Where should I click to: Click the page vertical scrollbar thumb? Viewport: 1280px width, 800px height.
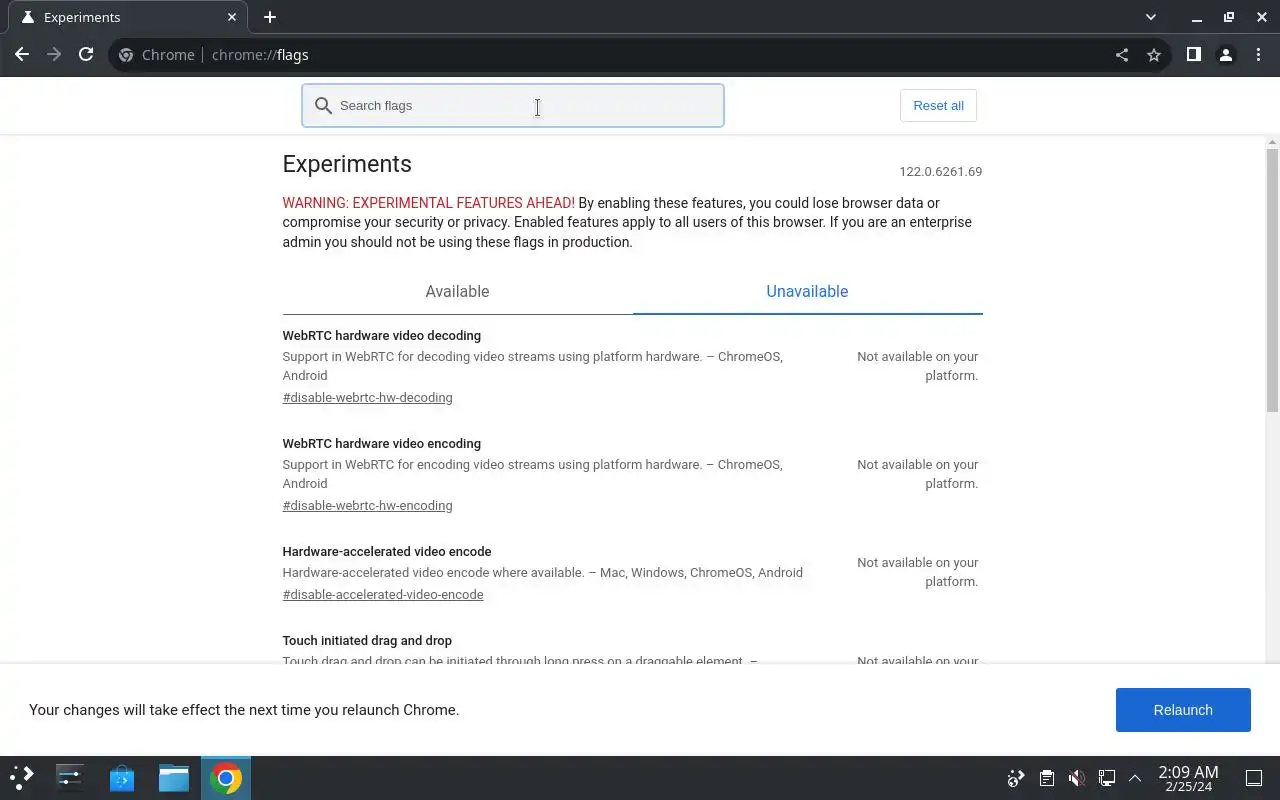coord(1272,280)
